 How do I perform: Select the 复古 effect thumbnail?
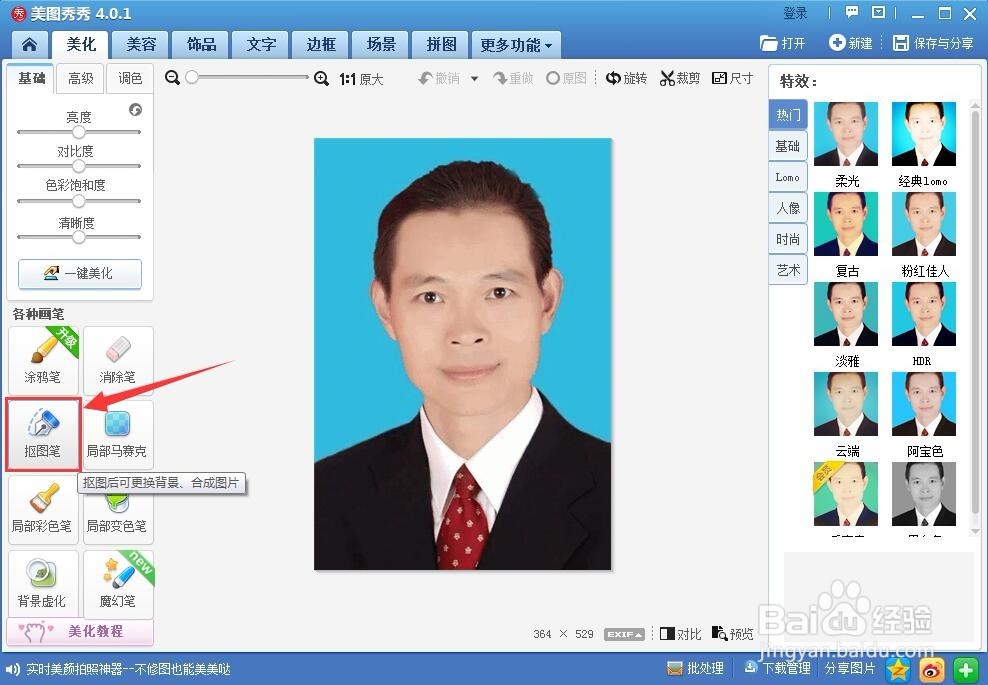point(845,222)
